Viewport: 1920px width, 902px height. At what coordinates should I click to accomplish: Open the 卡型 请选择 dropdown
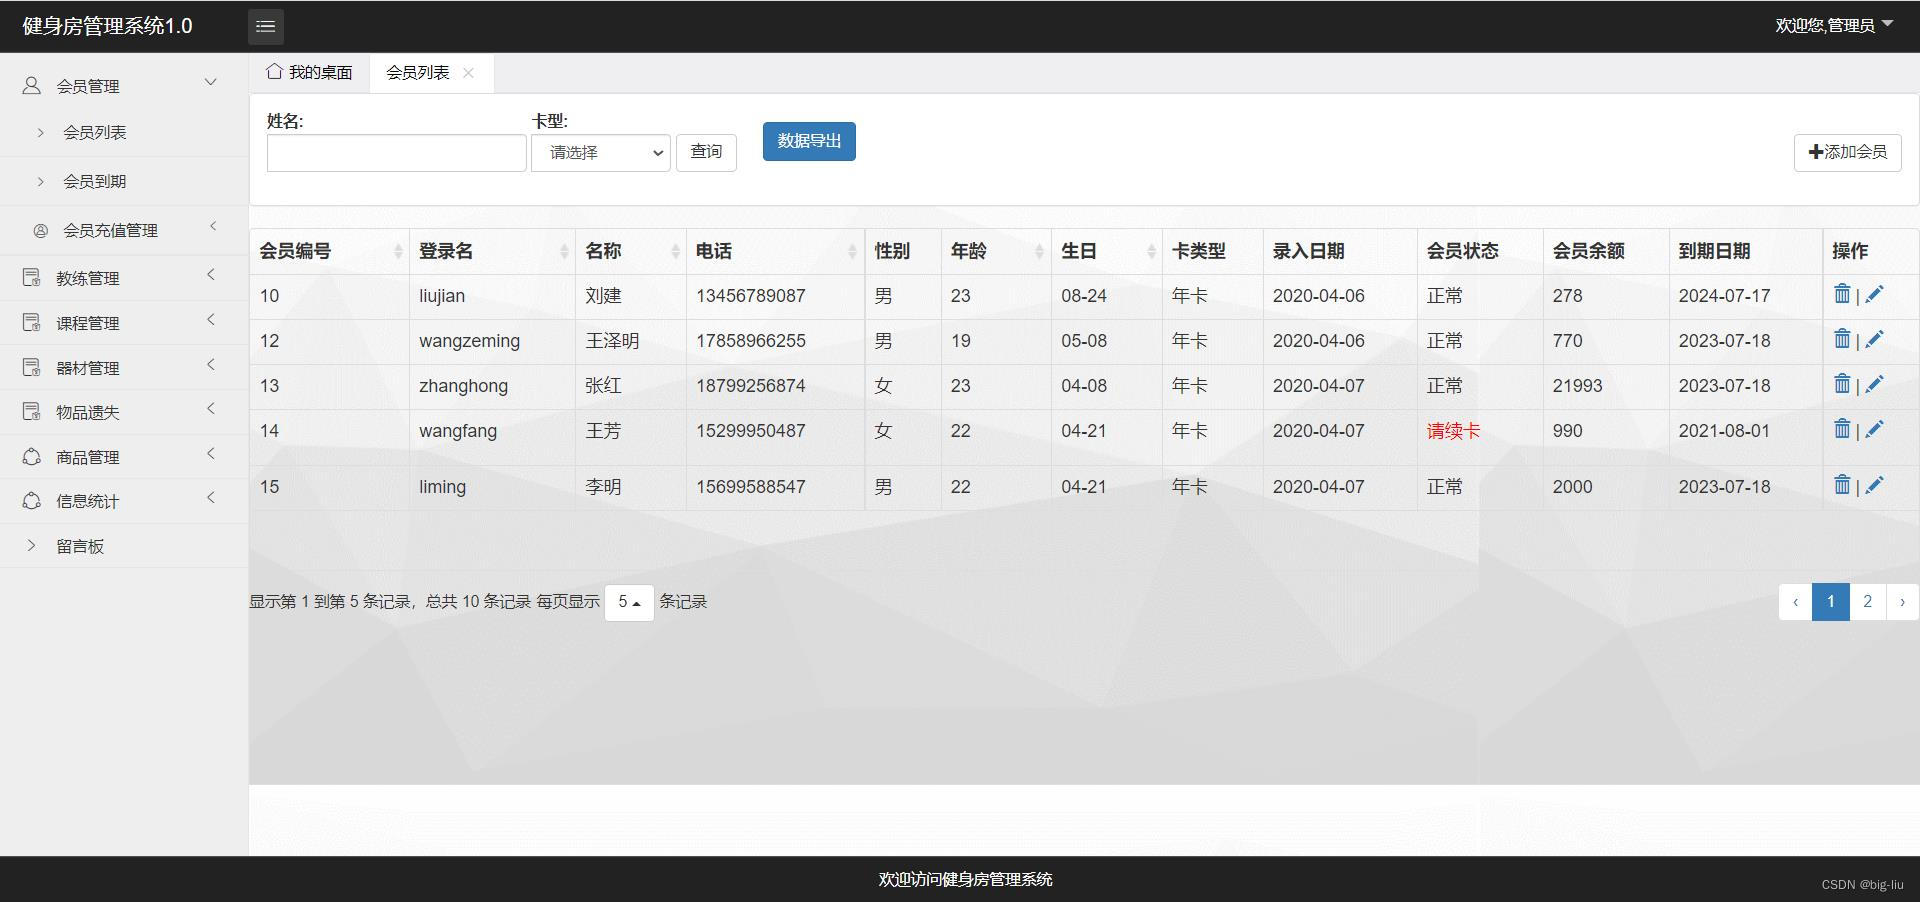pyautogui.click(x=600, y=153)
